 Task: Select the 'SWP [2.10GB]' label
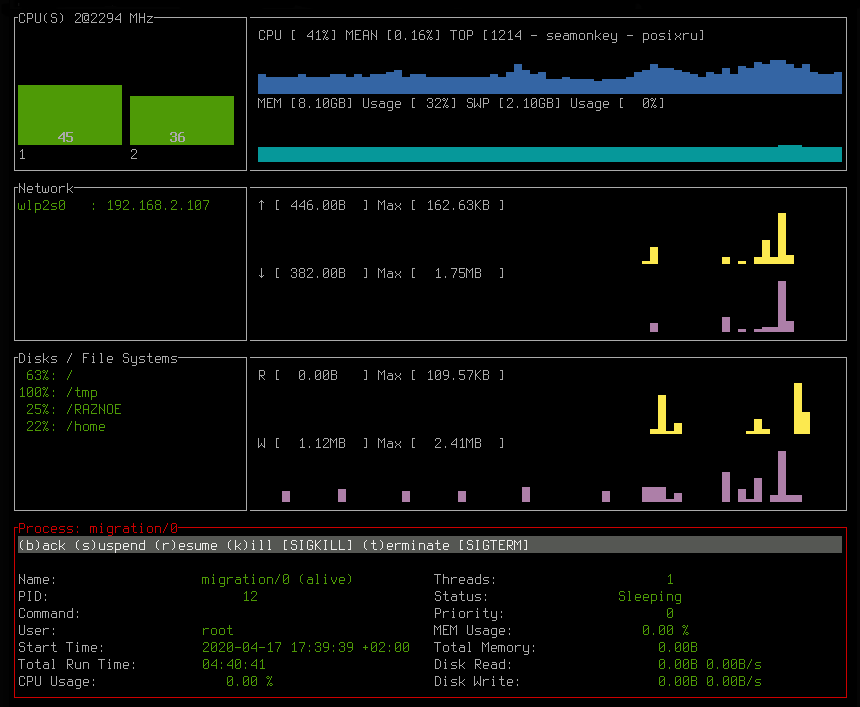point(513,104)
